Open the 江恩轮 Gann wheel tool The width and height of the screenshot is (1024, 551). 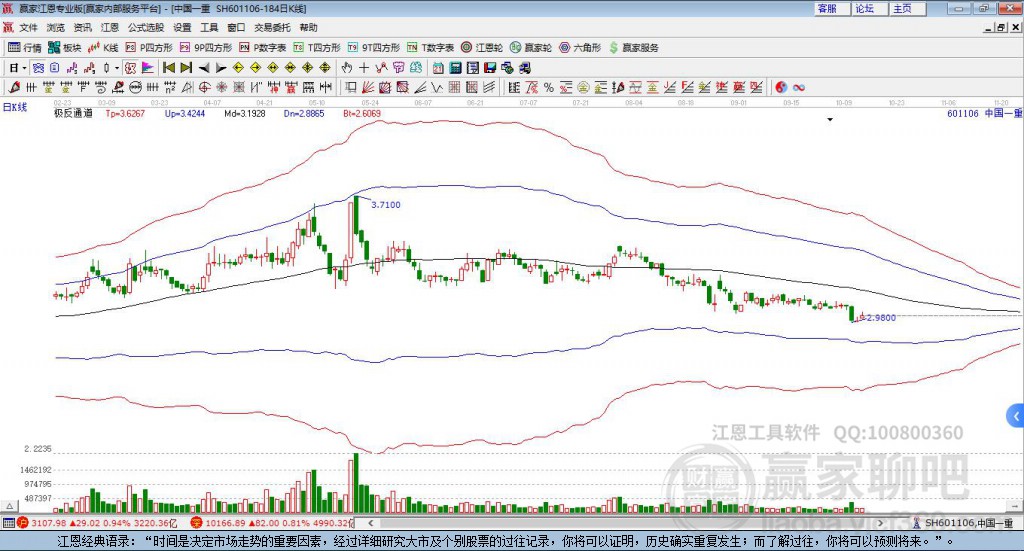[x=482, y=48]
